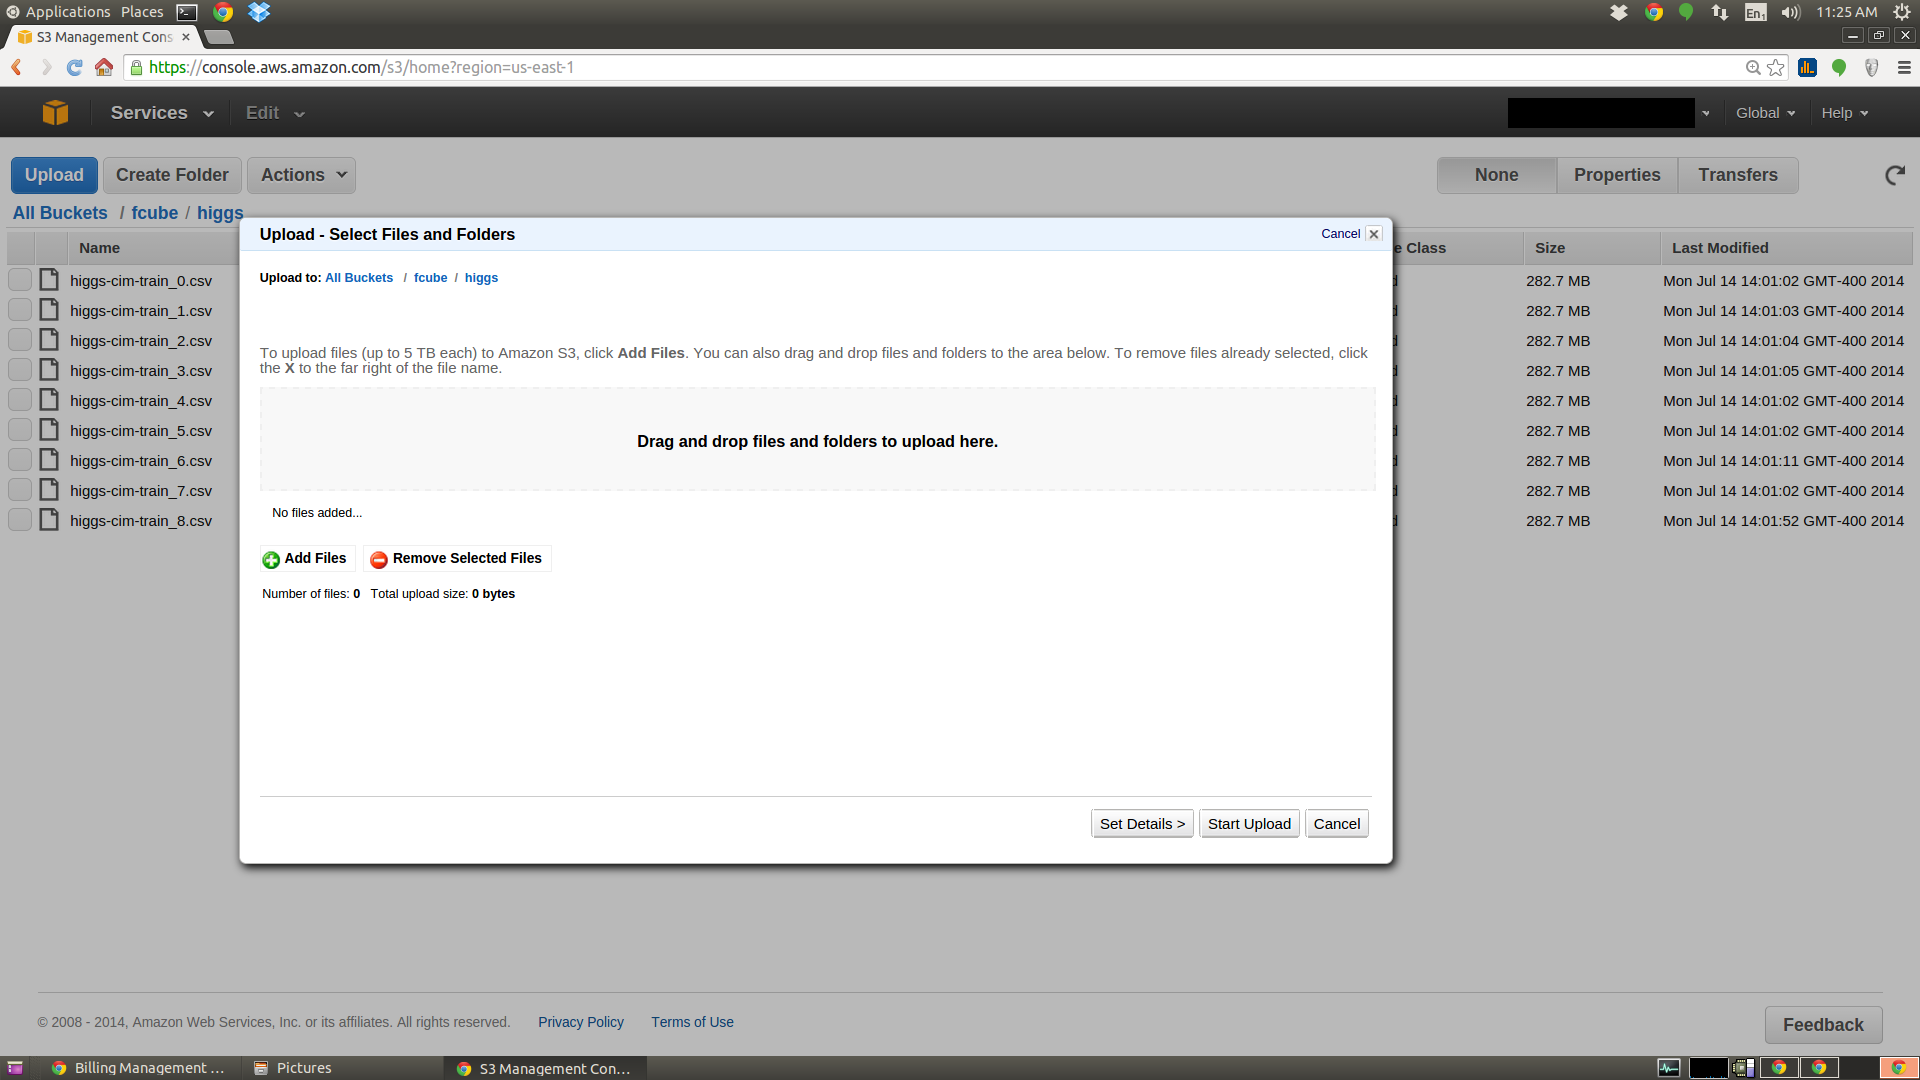Check the box for higgs-cim-train_4.csv
The width and height of the screenshot is (1920, 1080).
tap(20, 400)
